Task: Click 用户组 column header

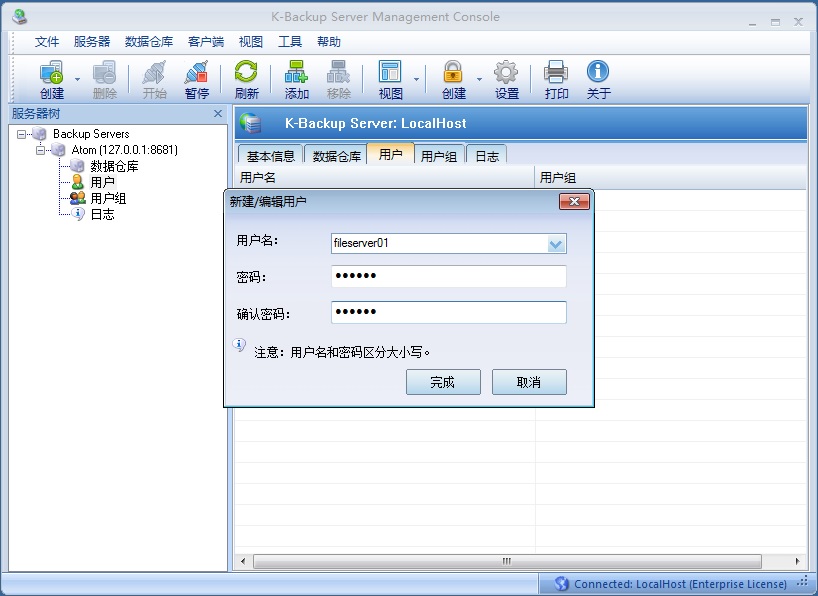Action: point(671,177)
